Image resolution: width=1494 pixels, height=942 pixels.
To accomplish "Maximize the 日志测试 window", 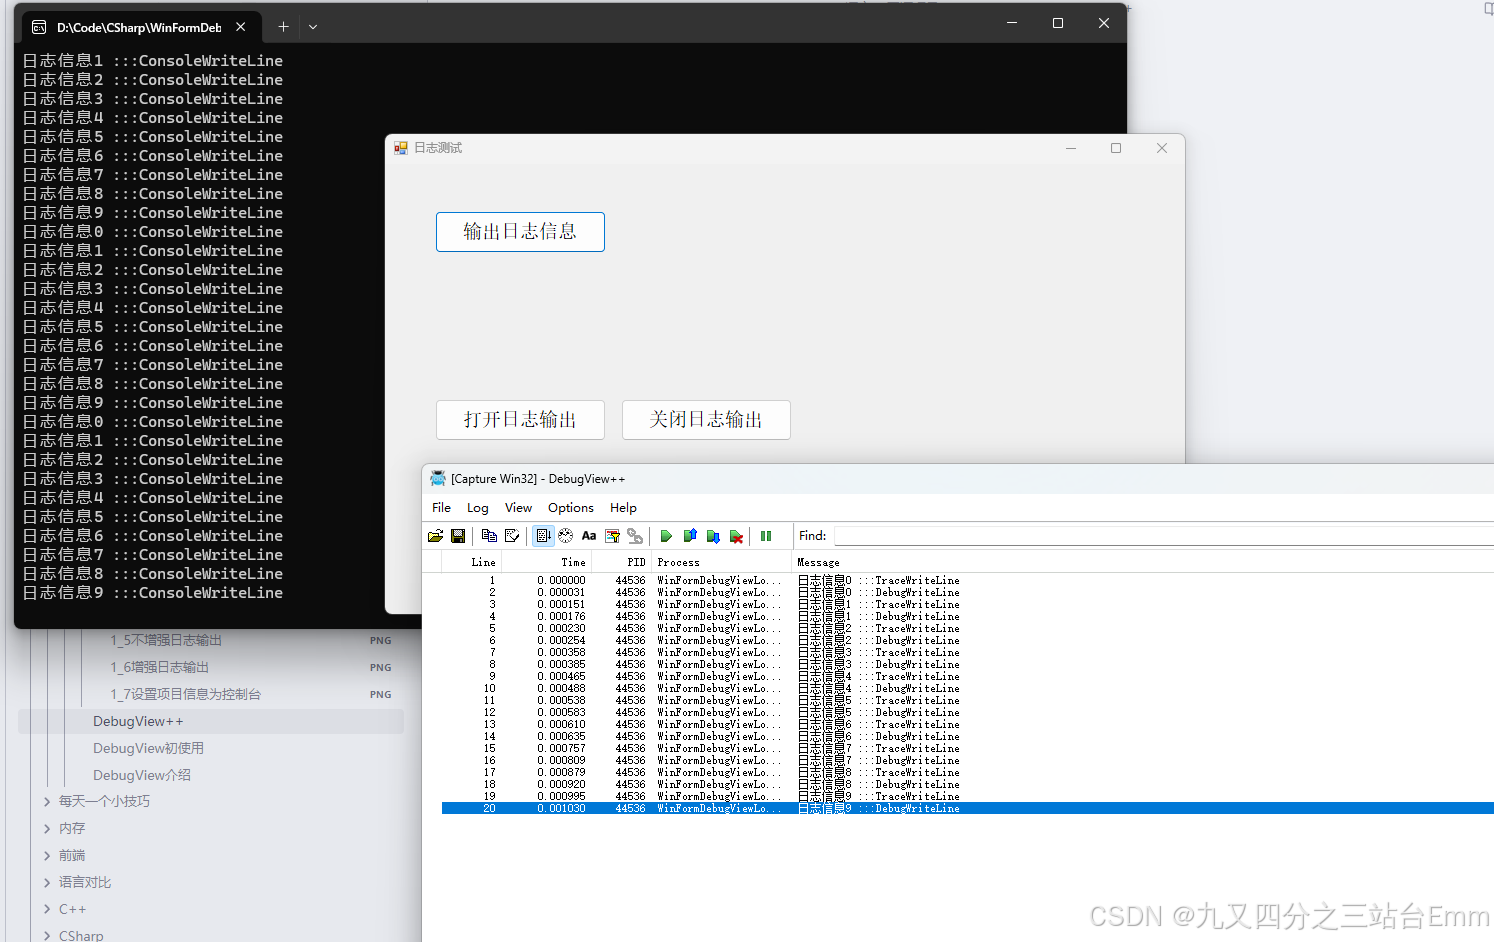I will coord(1116,148).
